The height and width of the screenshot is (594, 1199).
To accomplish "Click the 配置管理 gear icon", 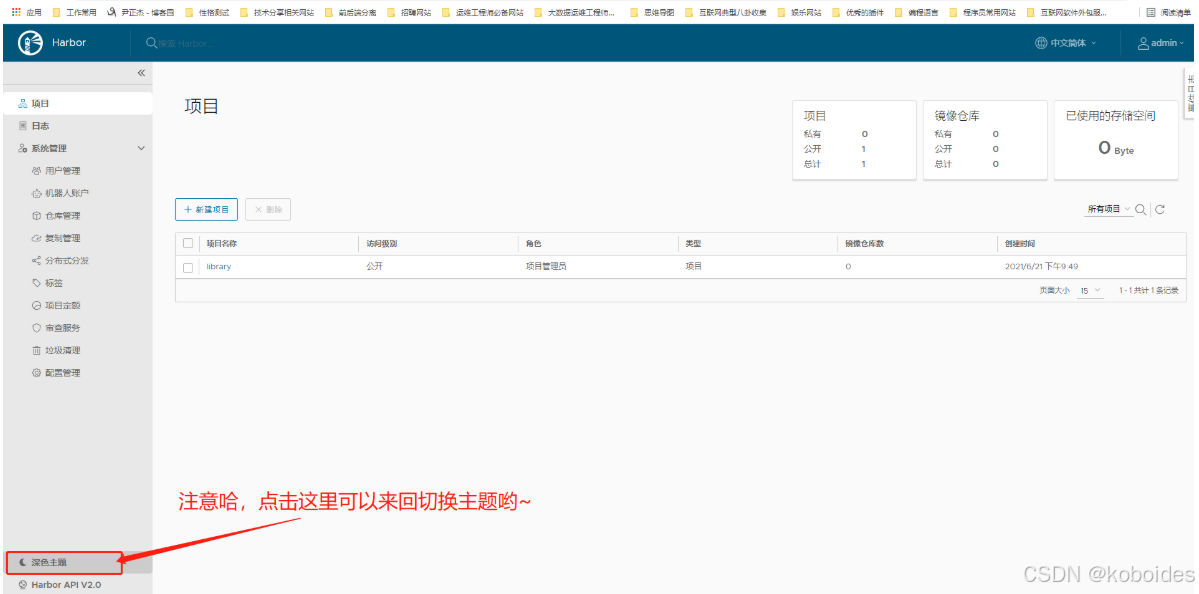I will (36, 373).
